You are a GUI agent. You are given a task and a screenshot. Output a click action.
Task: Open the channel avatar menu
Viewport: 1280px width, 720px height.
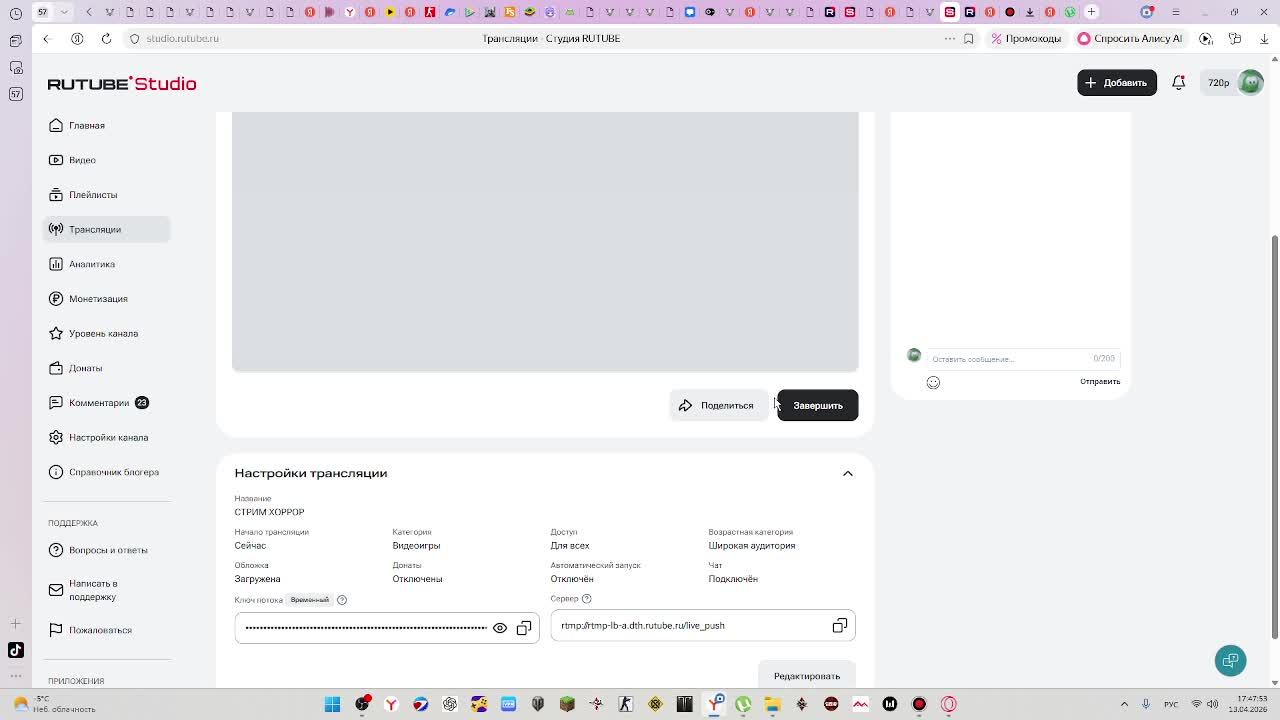[x=1250, y=83]
